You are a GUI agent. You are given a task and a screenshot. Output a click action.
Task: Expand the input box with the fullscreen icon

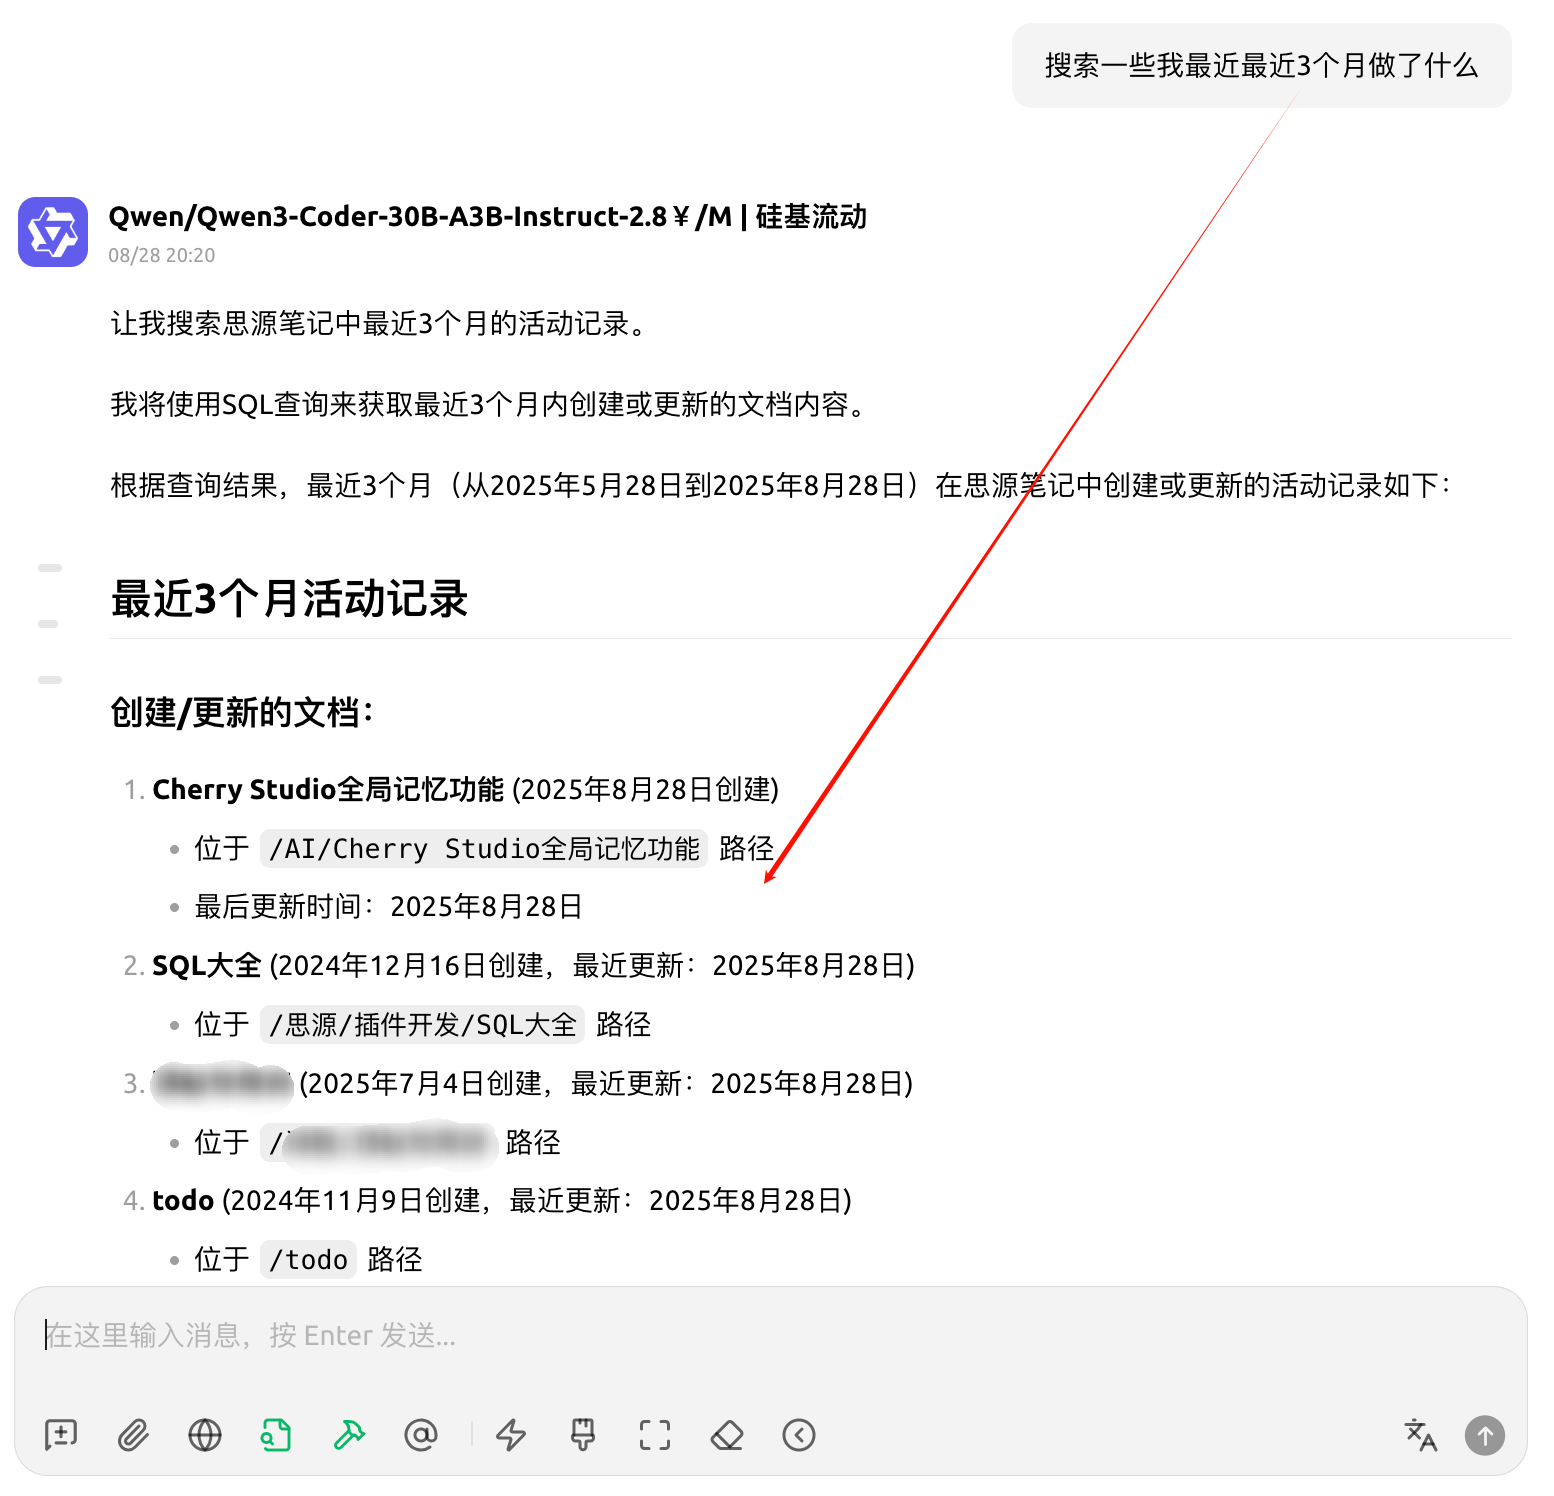(655, 1435)
